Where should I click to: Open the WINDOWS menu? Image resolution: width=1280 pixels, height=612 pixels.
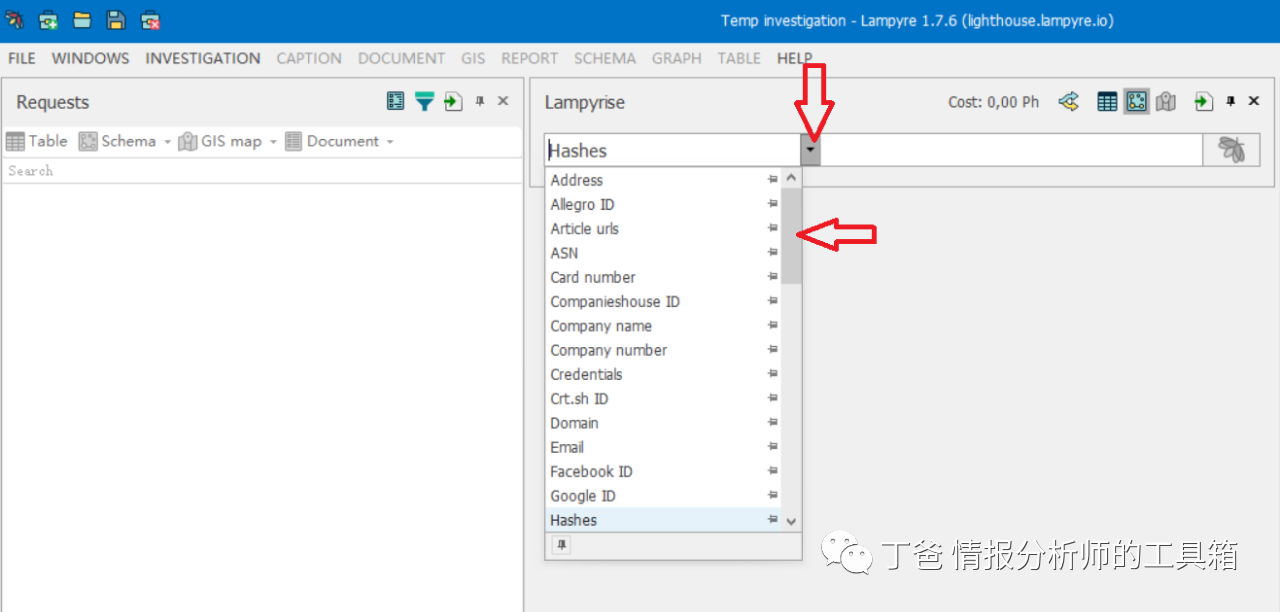(90, 58)
